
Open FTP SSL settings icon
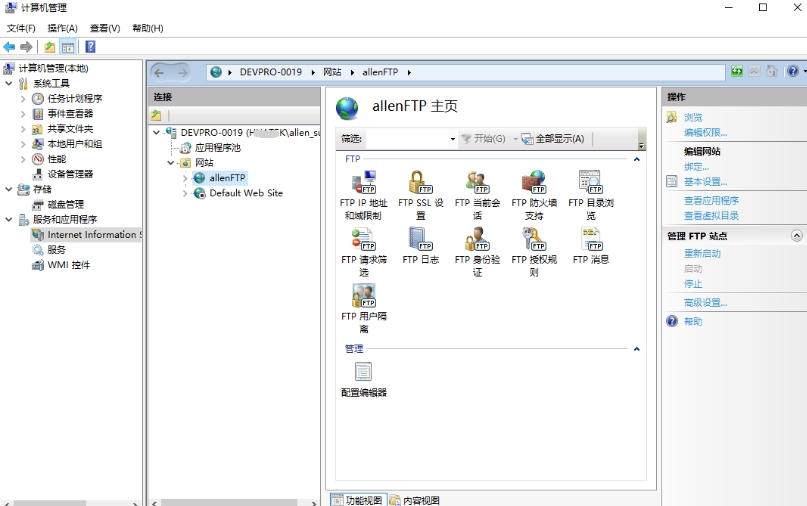pos(420,196)
